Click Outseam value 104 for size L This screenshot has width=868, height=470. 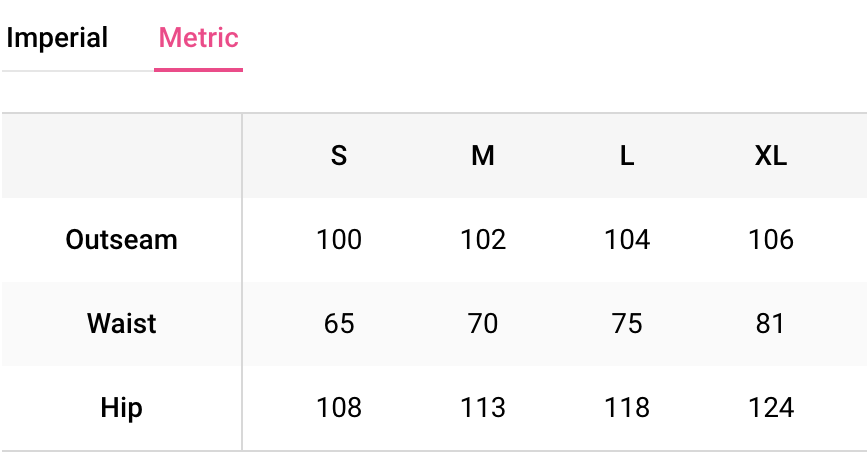[627, 240]
